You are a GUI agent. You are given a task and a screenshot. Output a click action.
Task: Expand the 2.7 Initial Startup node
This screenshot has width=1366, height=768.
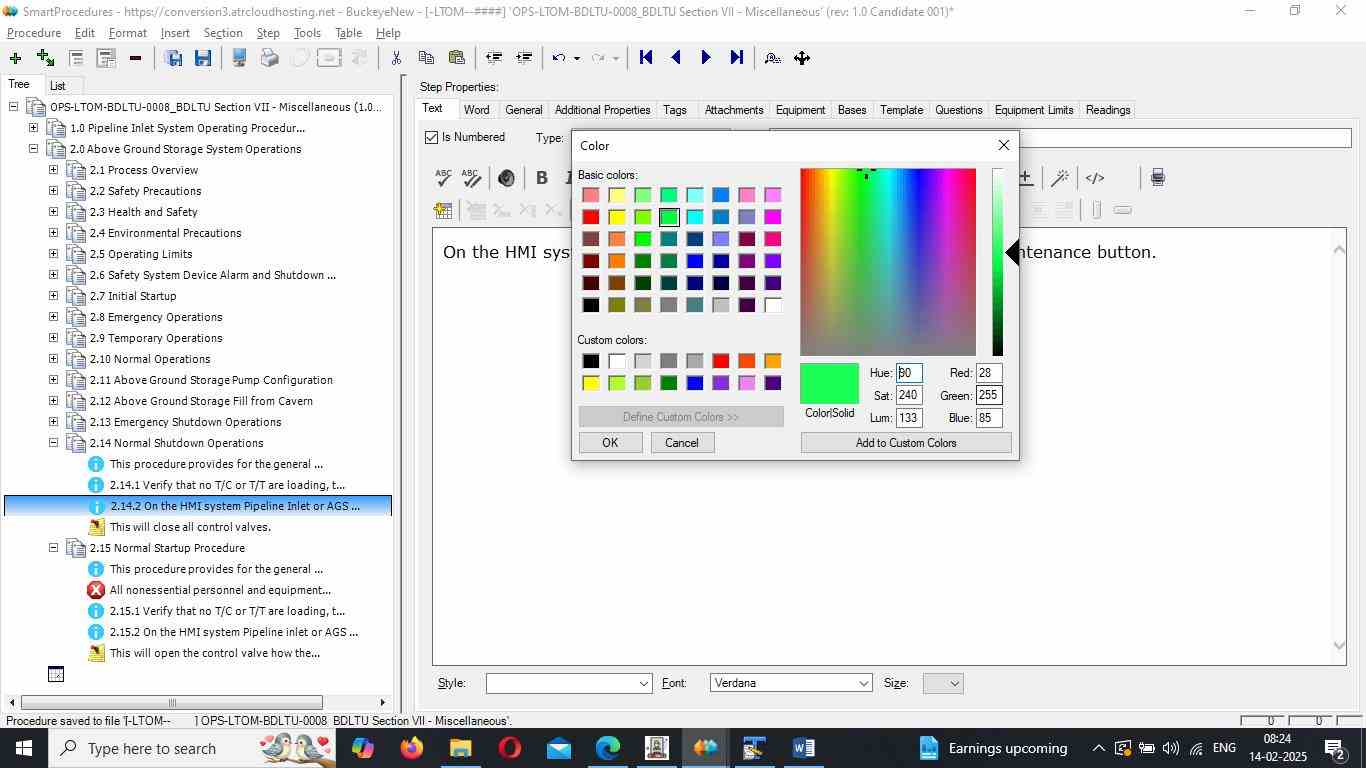[x=53, y=296]
